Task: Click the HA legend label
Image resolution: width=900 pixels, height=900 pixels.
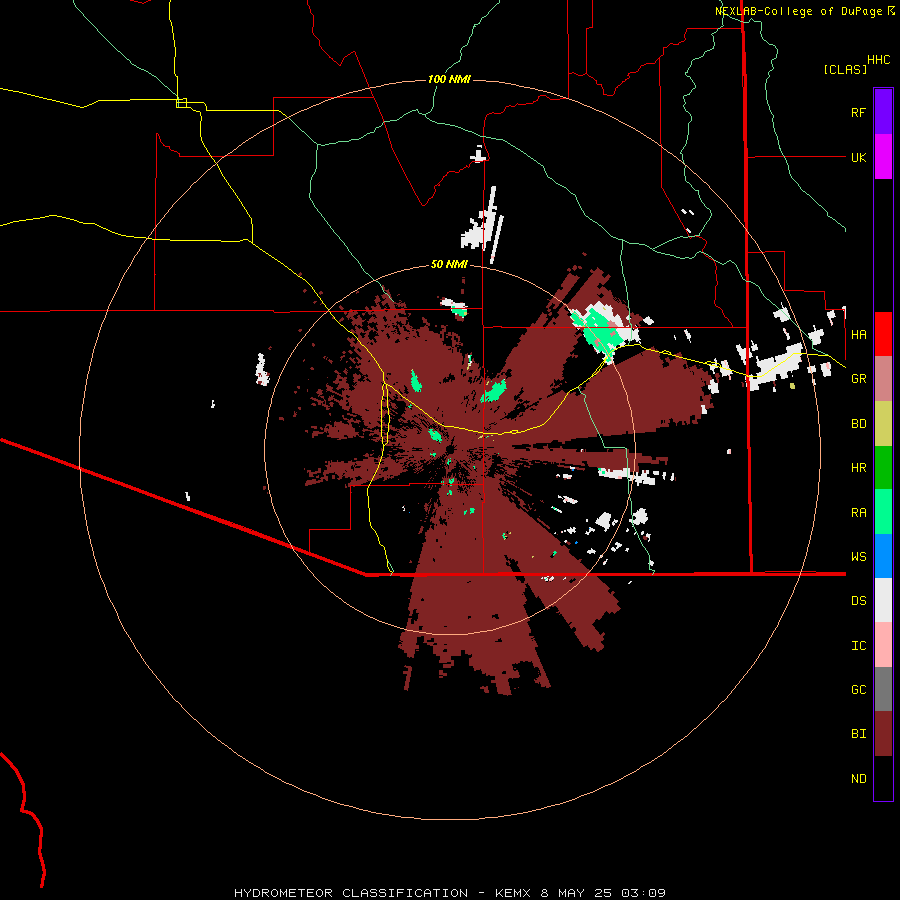Action: (858, 334)
